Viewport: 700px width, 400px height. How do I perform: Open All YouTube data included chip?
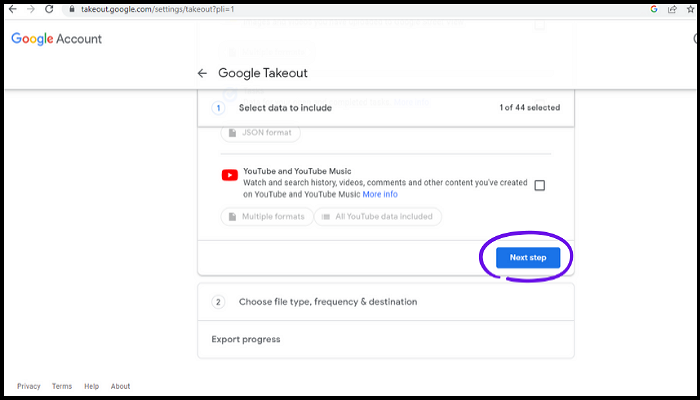[378, 216]
